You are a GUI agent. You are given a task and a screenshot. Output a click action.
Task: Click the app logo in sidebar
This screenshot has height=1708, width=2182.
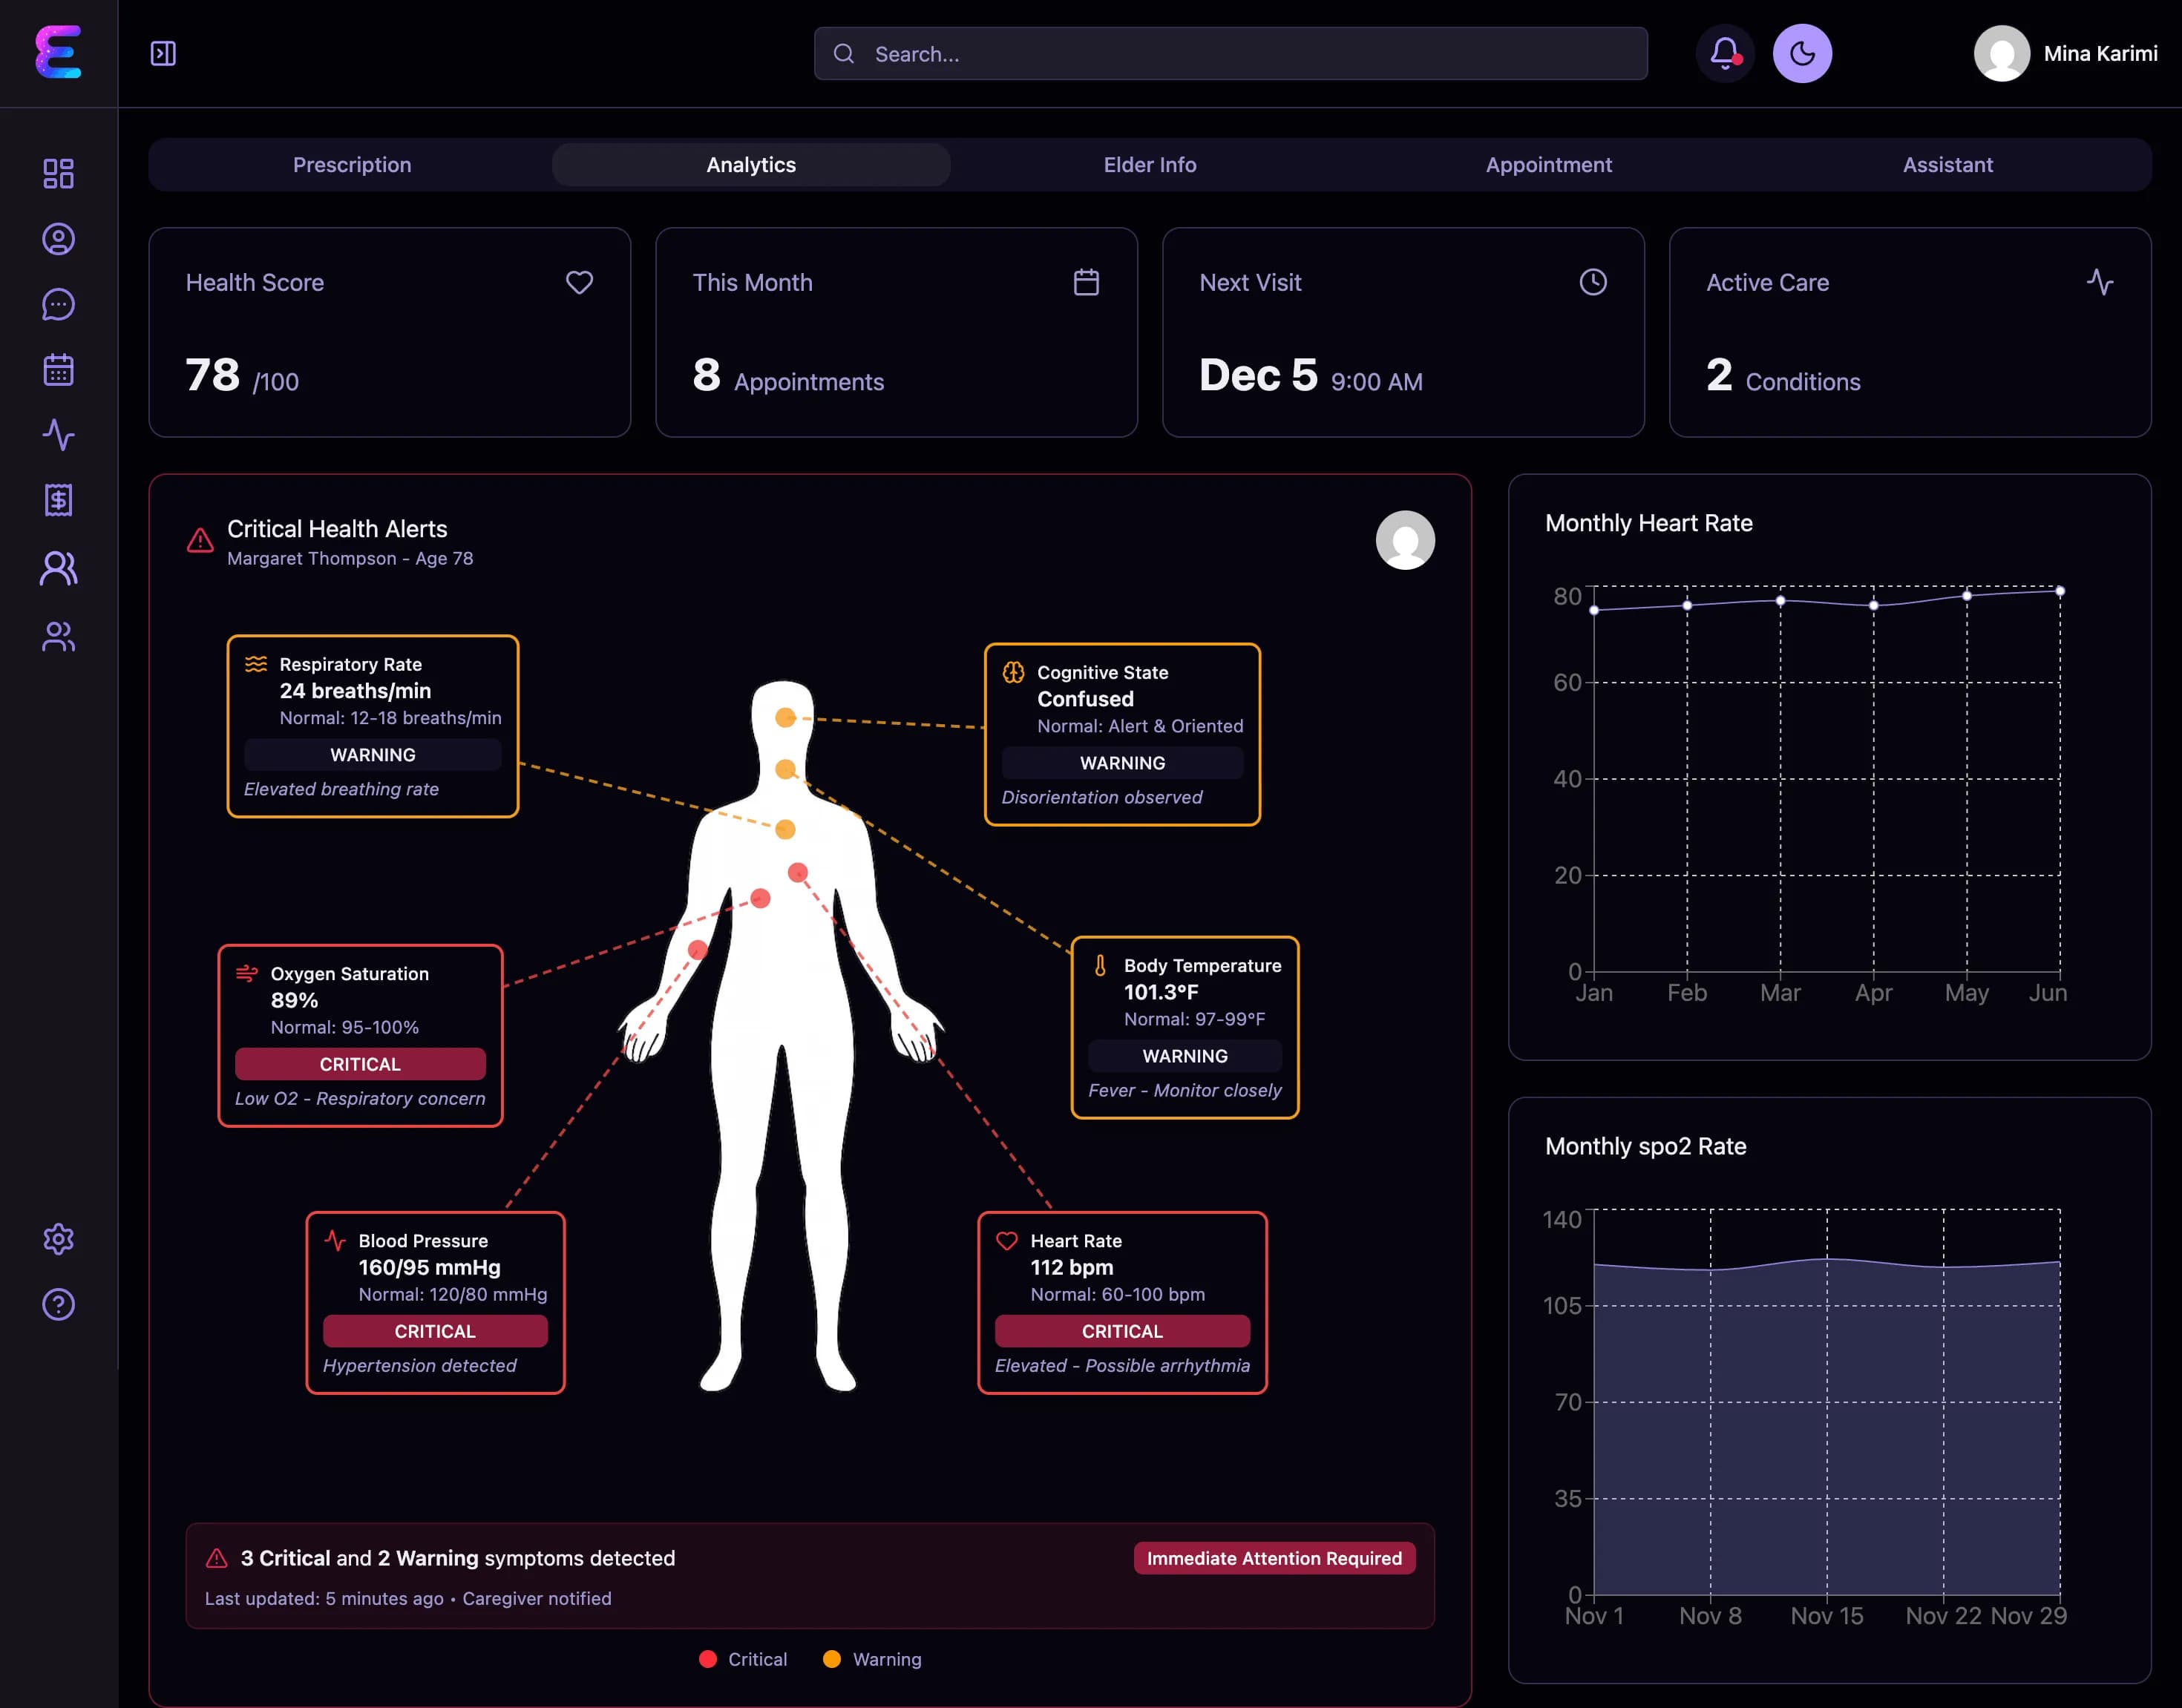click(58, 52)
